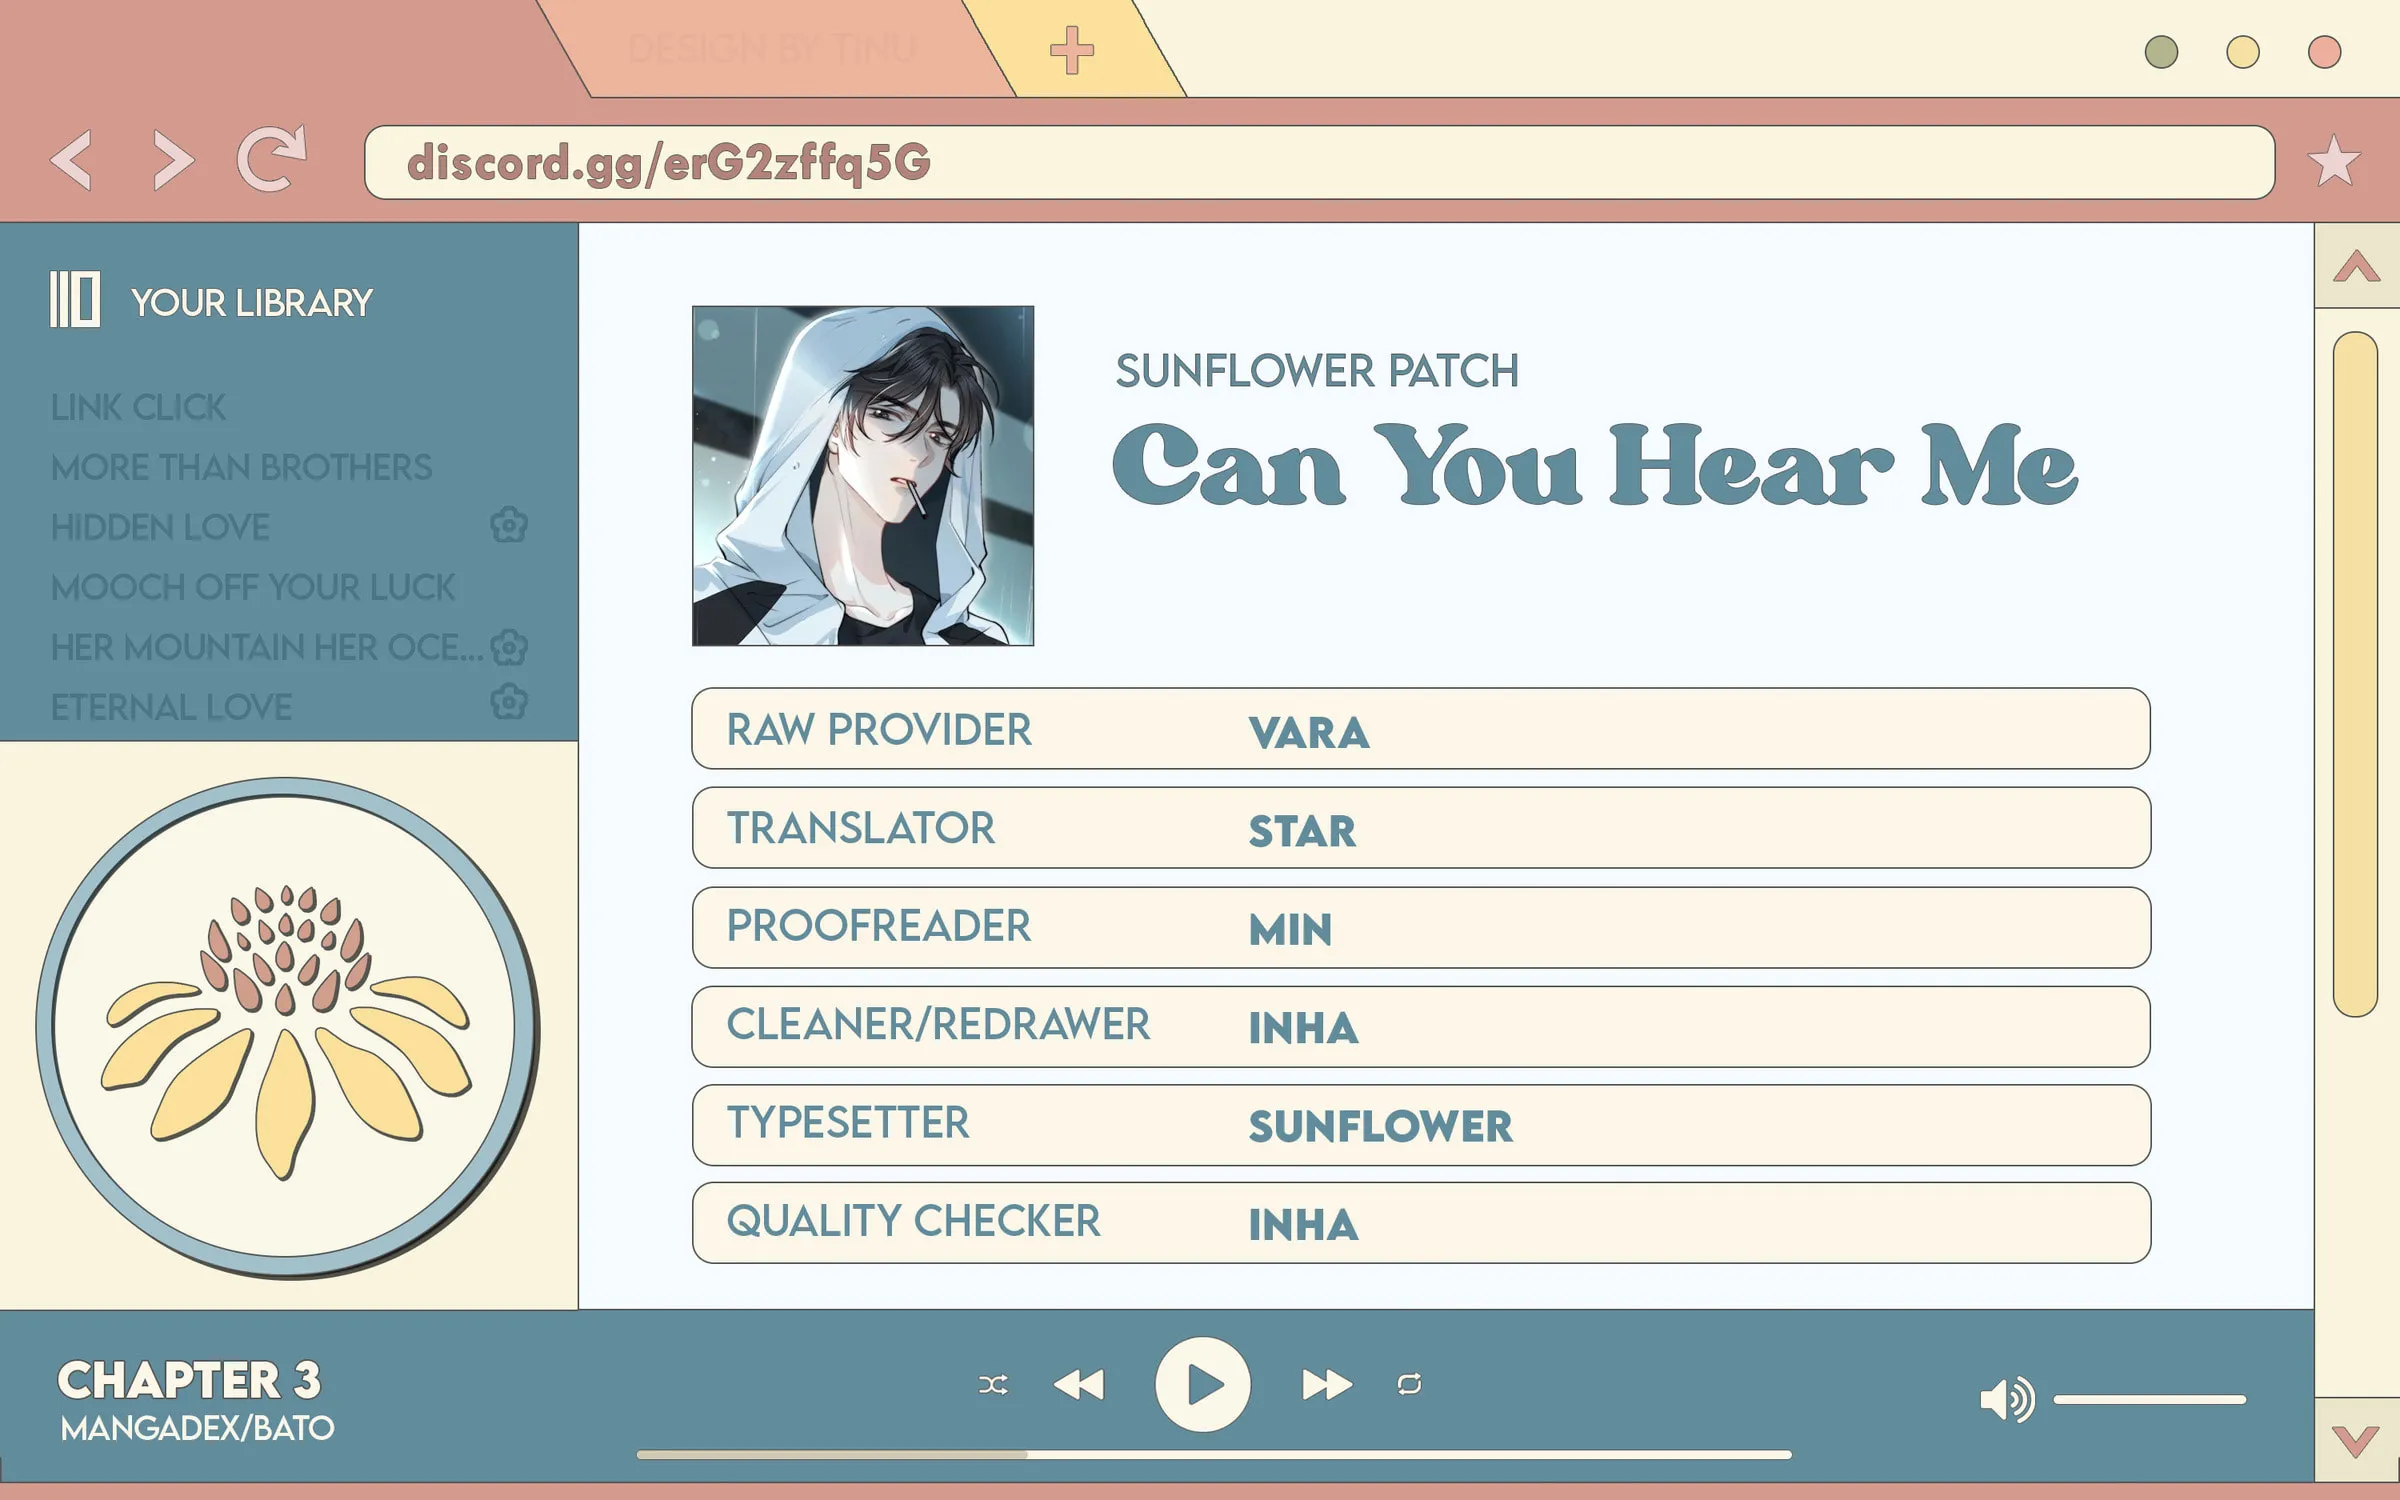Click the scroll-down chevron at bottom right
The width and height of the screenshot is (2400, 1500).
point(2355,1441)
